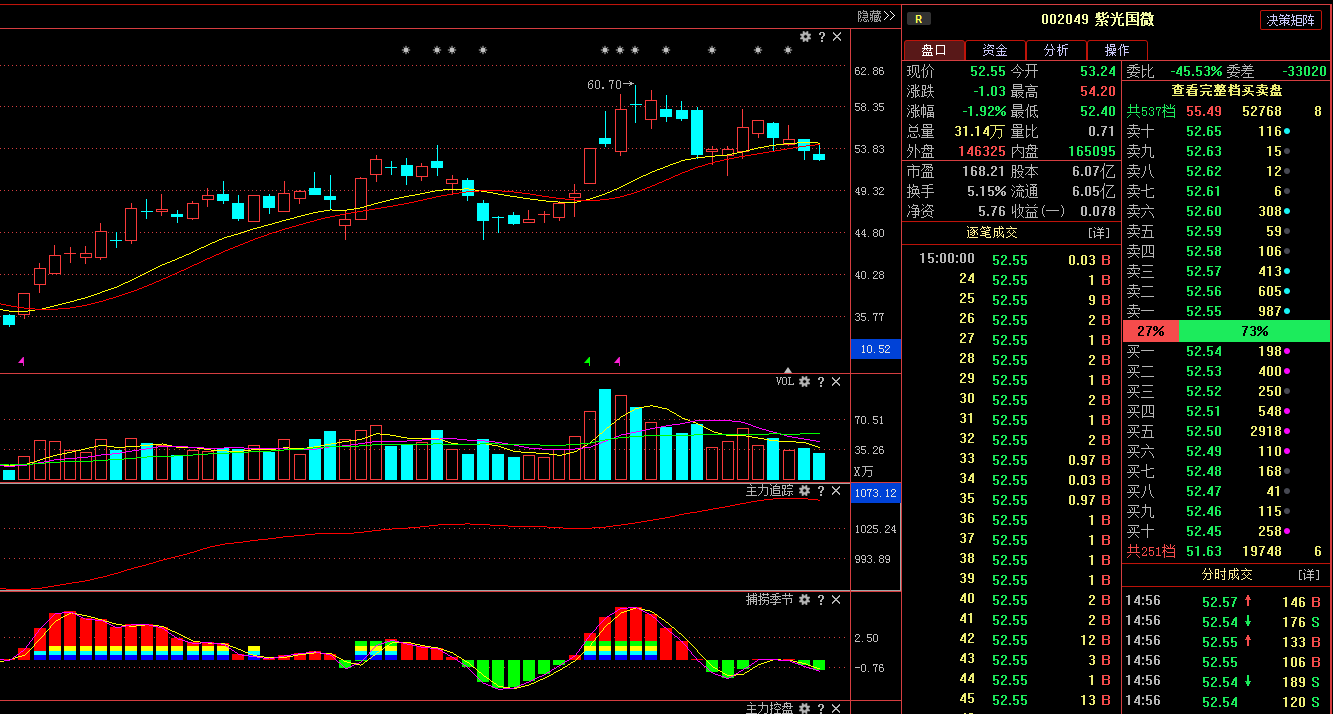Collapse side panel with 隐藏>> button

[876, 16]
